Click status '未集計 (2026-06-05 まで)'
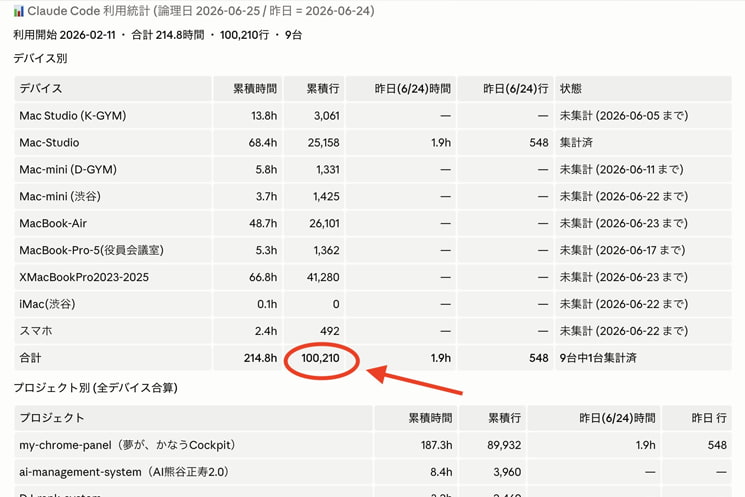The height and width of the screenshot is (497, 745). click(624, 115)
